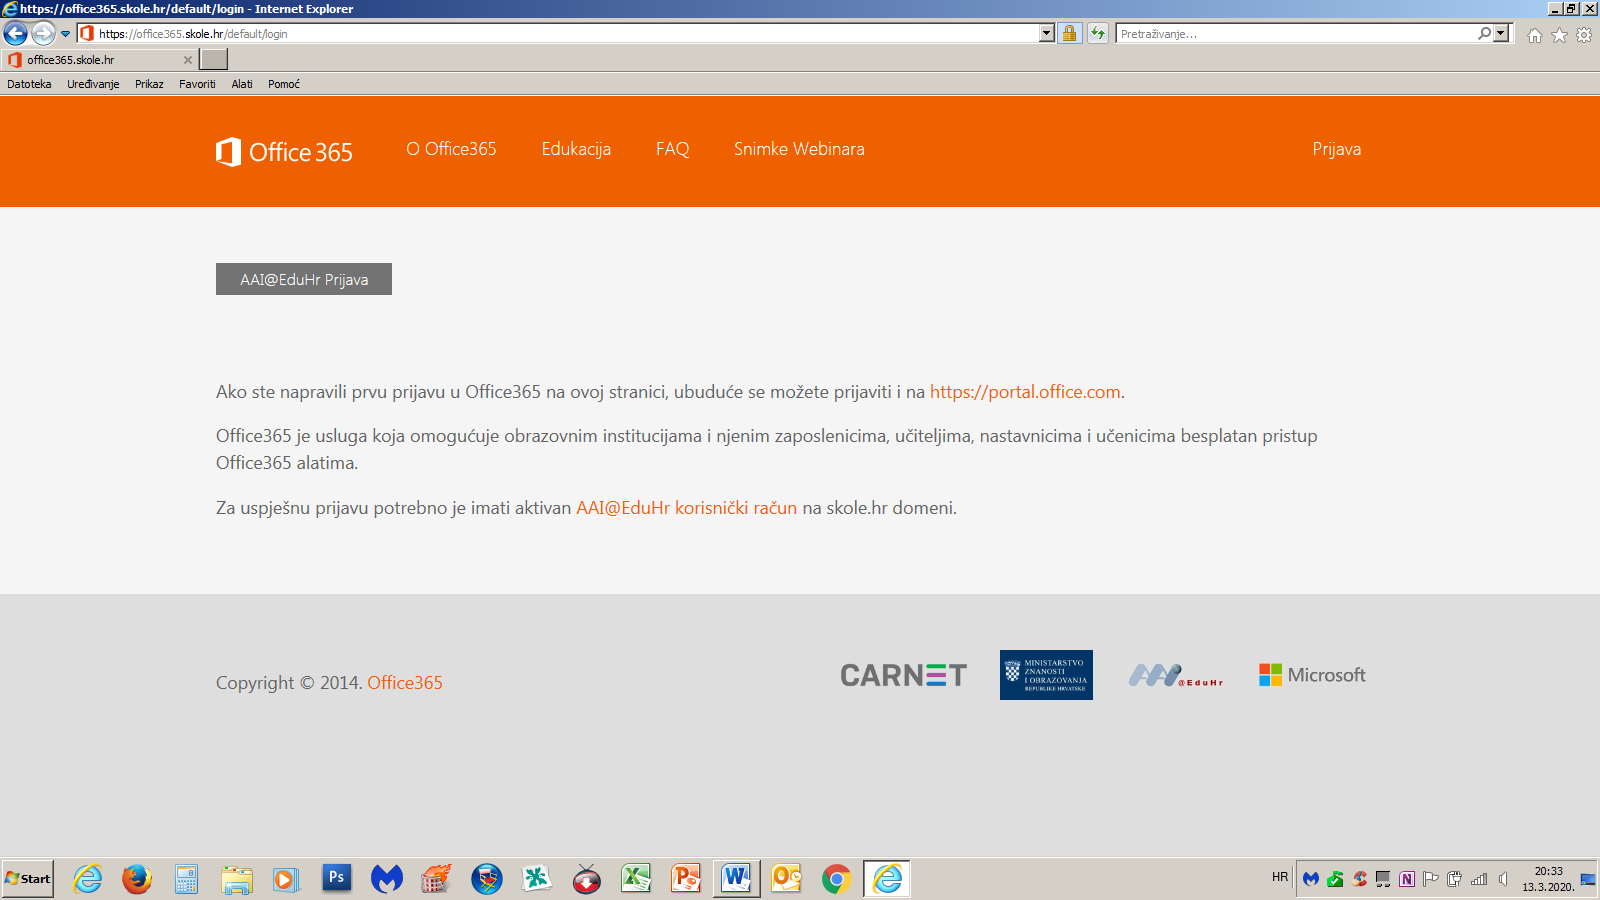Open the Favoriti menu
The image size is (1600, 900).
point(197,84)
